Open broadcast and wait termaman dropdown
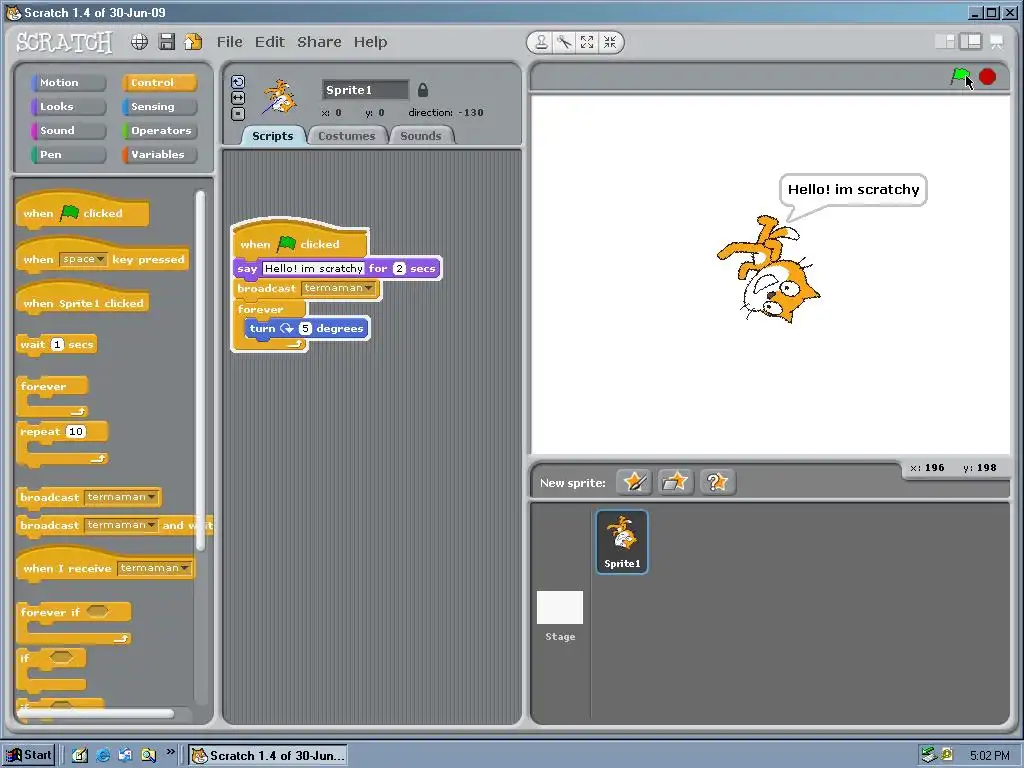The width and height of the screenshot is (1024, 768). click(x=121, y=525)
